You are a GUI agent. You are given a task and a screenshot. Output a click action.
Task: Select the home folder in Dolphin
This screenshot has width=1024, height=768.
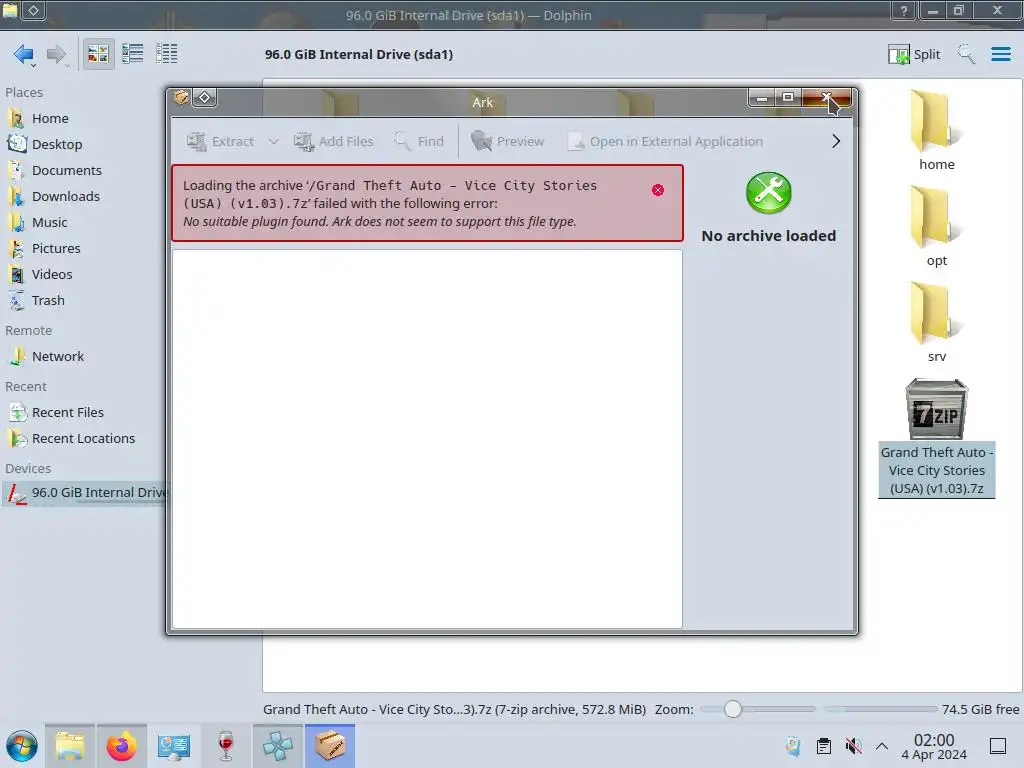936,131
